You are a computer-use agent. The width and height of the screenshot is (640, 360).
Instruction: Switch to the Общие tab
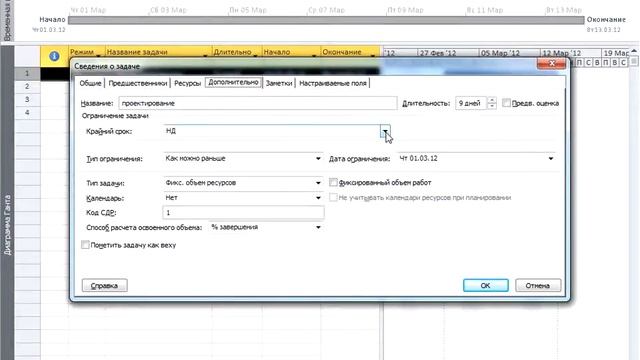90,83
